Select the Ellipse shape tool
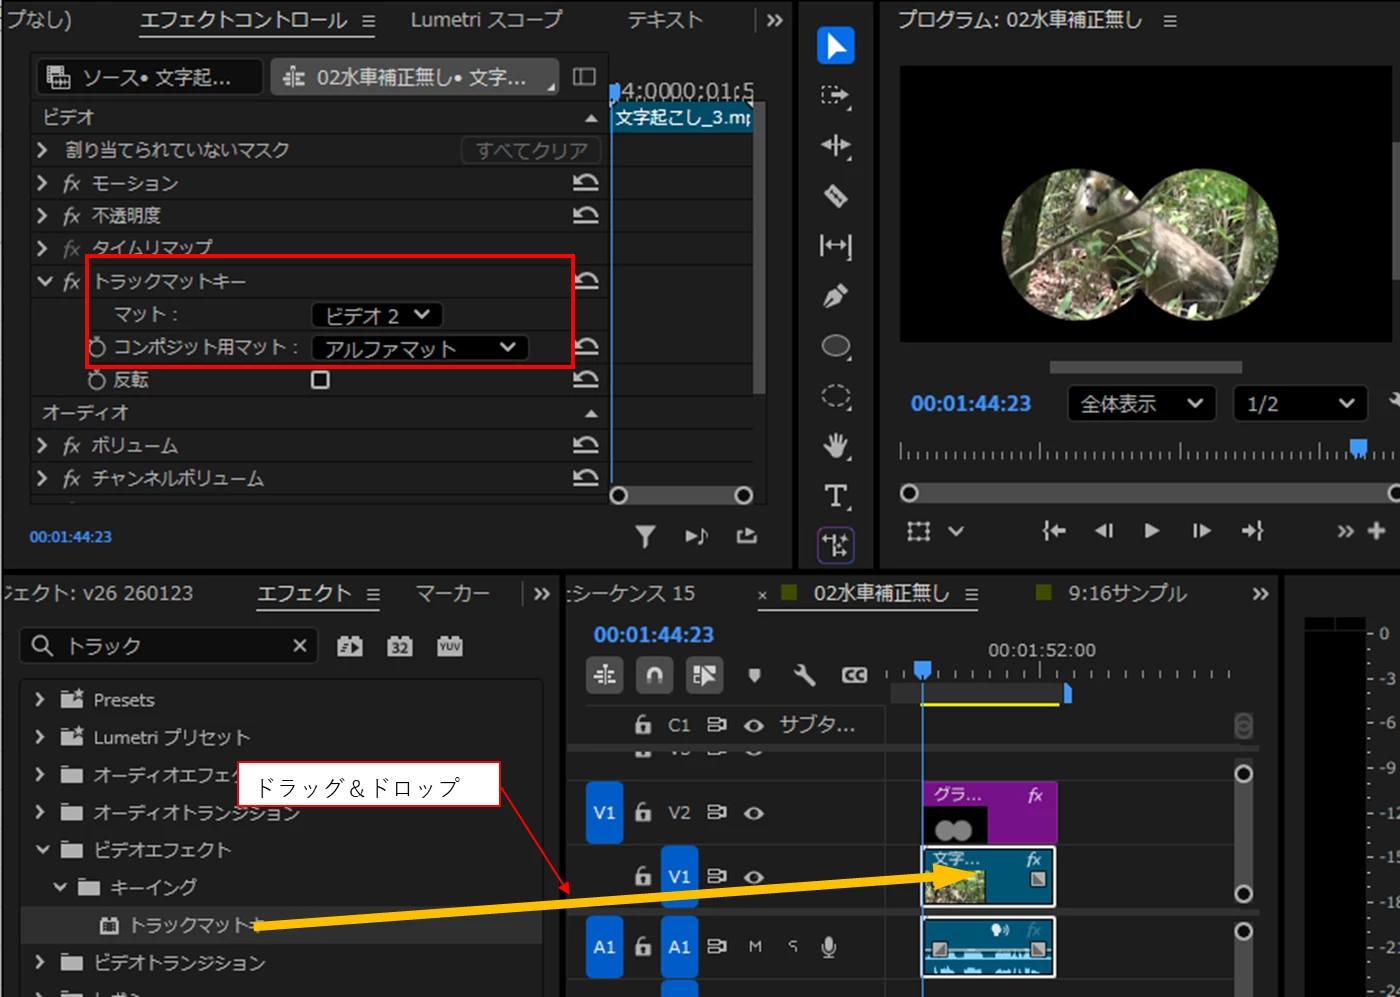 [835, 347]
